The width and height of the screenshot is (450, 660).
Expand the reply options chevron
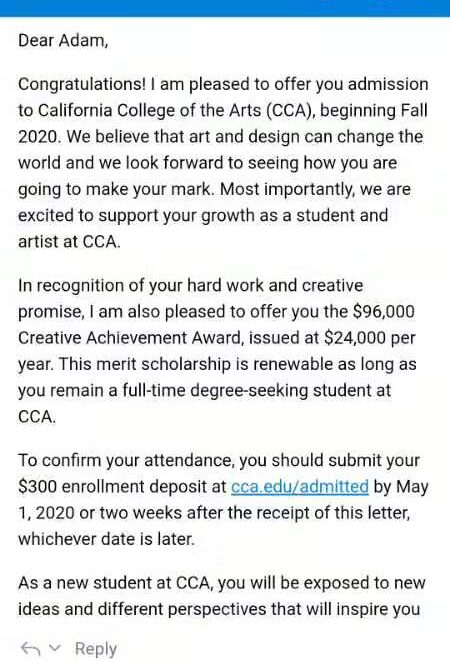(x=55, y=647)
